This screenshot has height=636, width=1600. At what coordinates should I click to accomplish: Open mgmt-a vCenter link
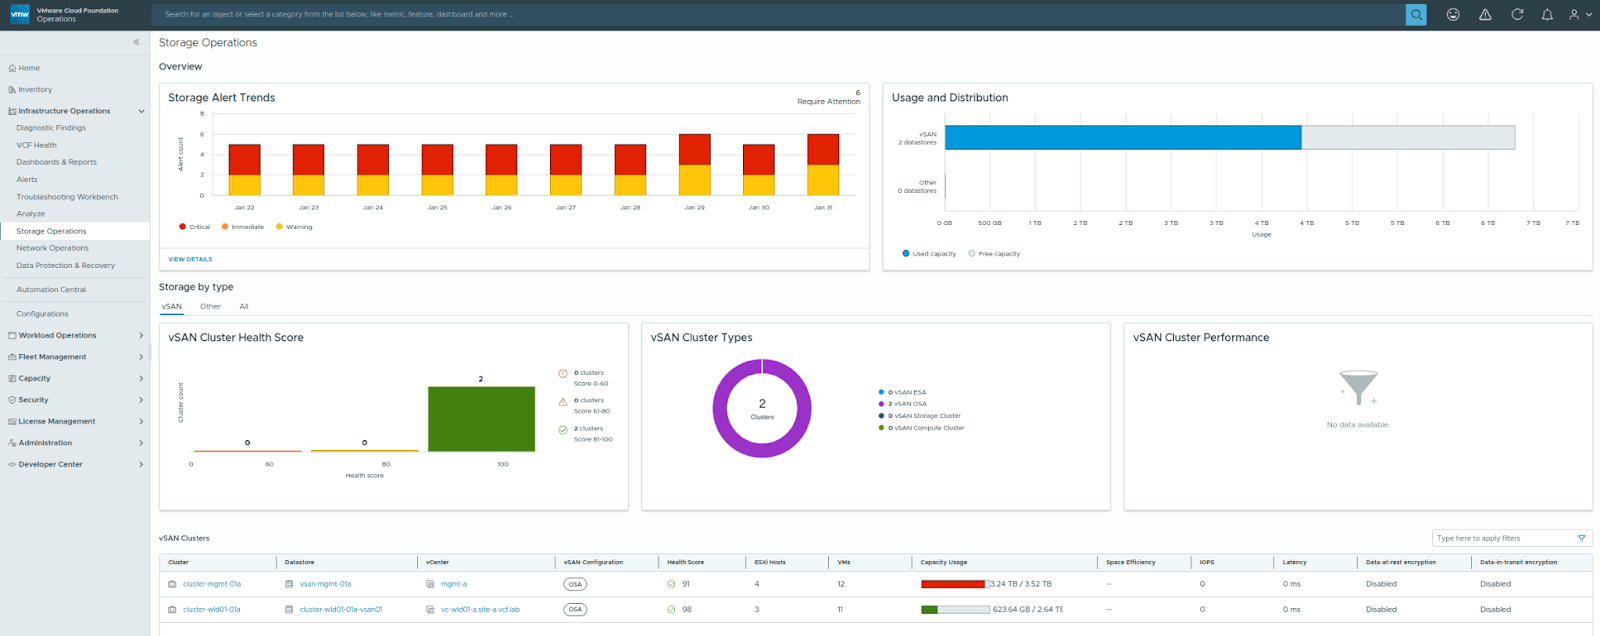pos(454,584)
